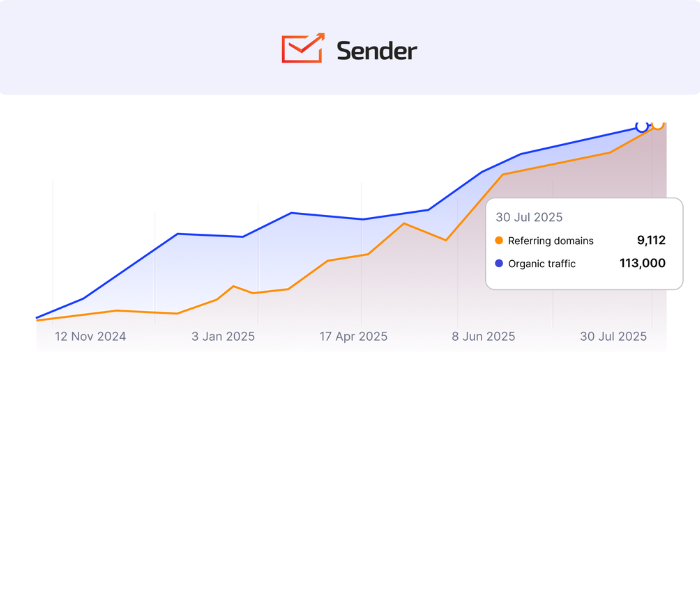Click the 9,112 referring domains value

pos(651,240)
